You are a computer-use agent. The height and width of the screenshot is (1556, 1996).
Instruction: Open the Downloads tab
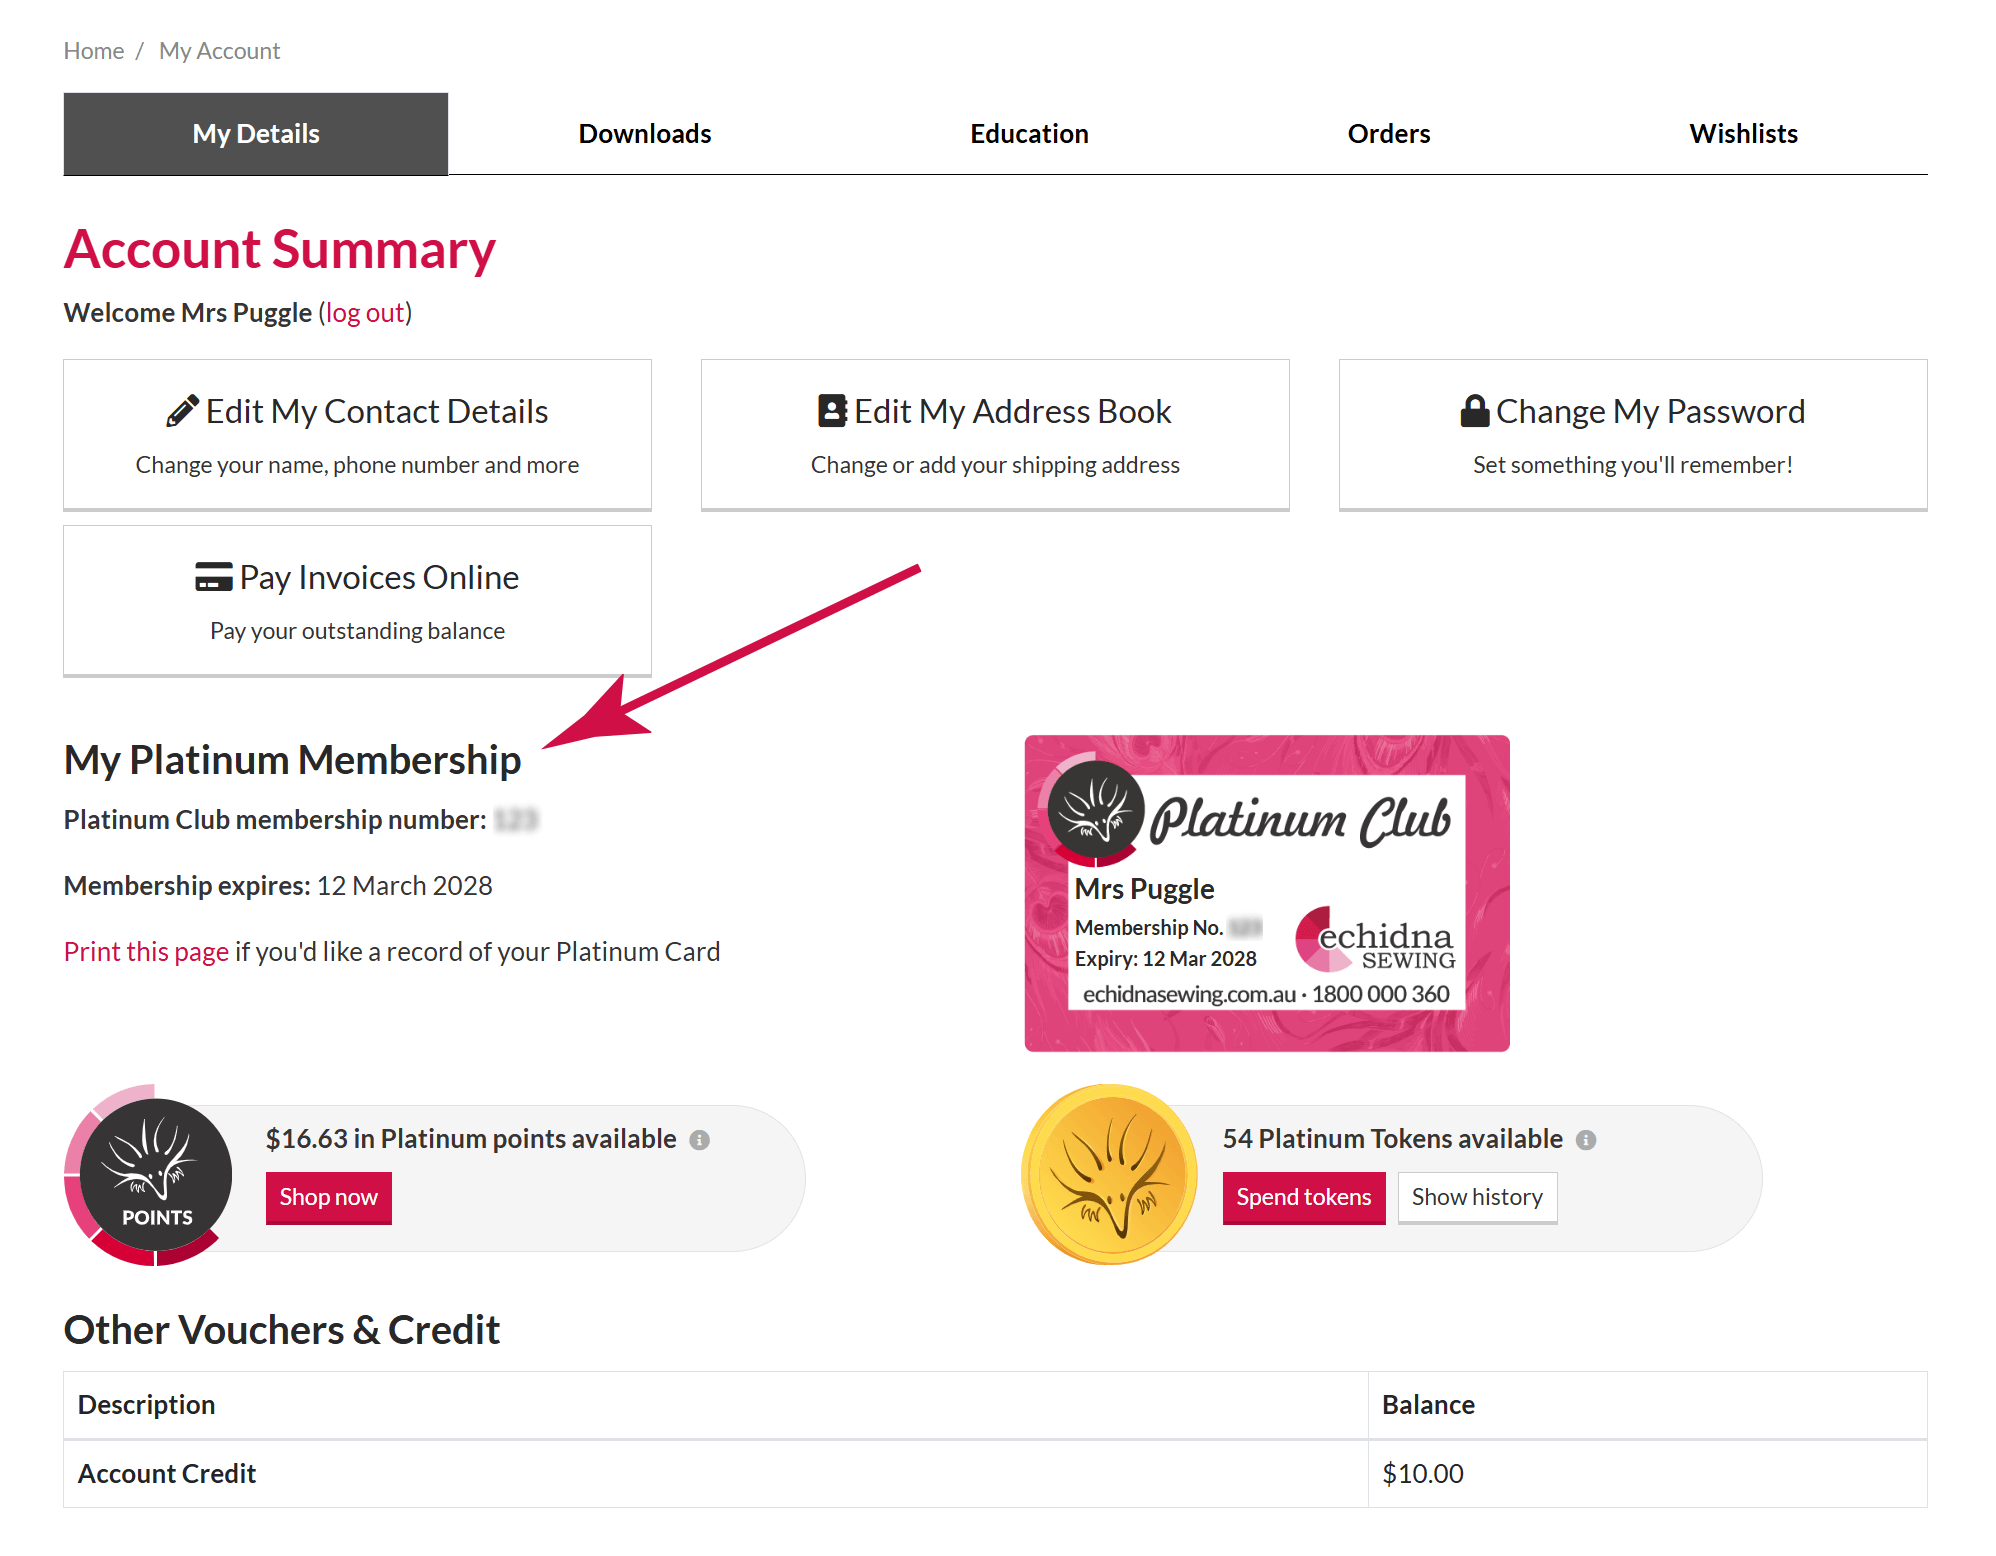[x=645, y=134]
